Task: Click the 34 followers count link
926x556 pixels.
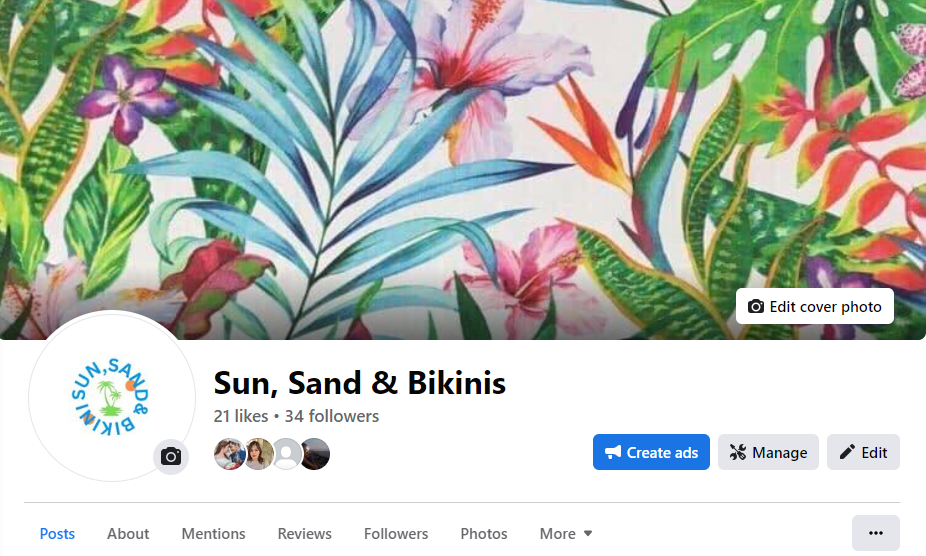Action: (332, 416)
